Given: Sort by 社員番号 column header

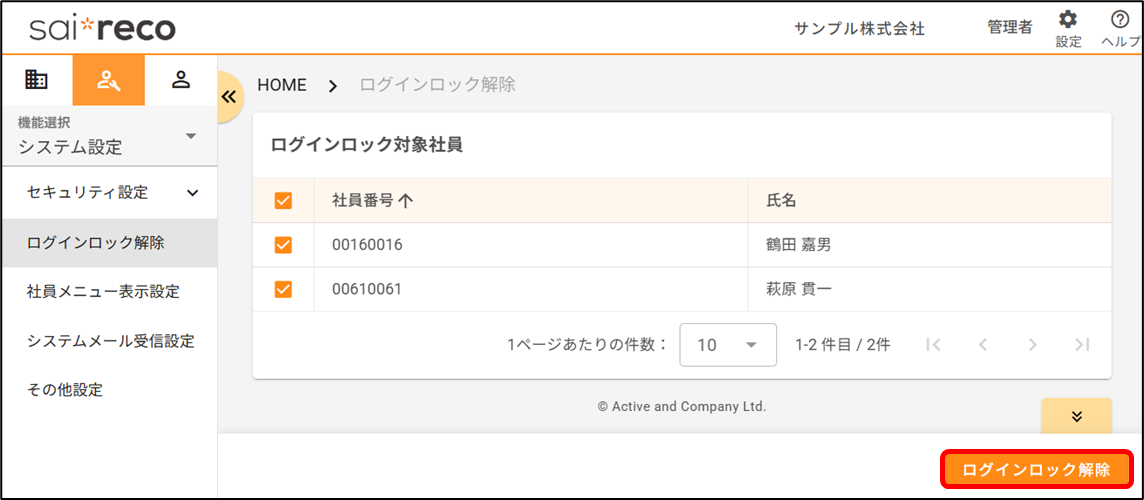Looking at the screenshot, I should tap(372, 201).
